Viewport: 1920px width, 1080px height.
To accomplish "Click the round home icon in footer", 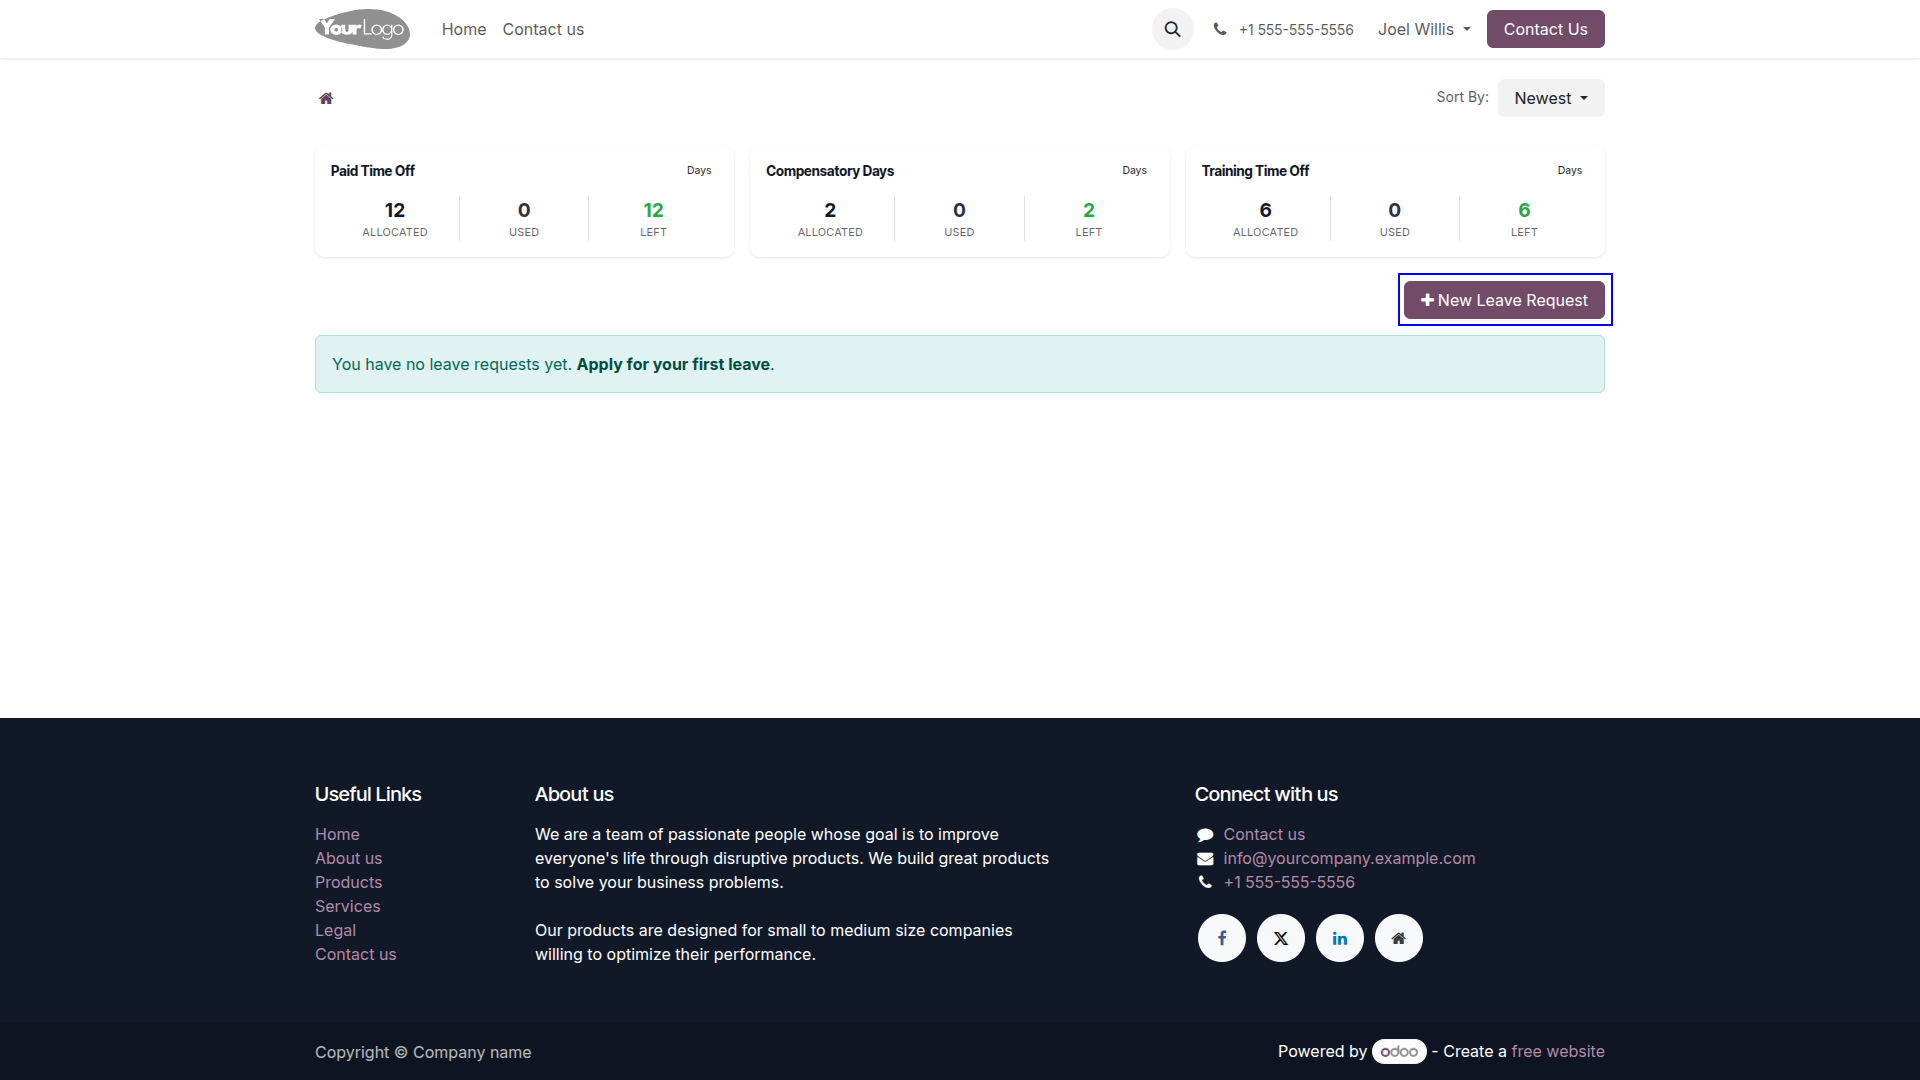I will 1399,938.
